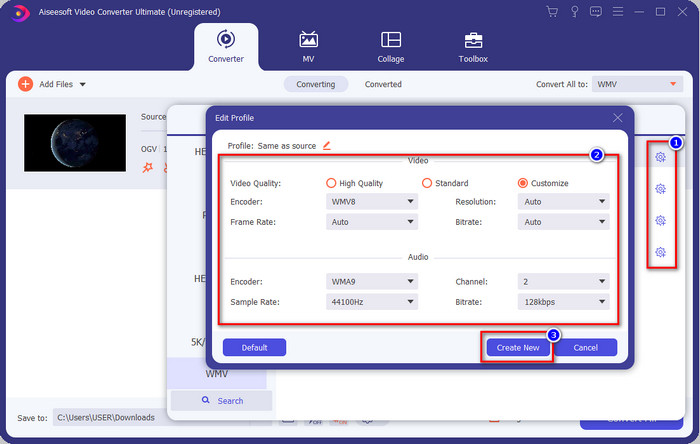Switch to the MV tab
The height and width of the screenshot is (444, 700).
pos(308,47)
